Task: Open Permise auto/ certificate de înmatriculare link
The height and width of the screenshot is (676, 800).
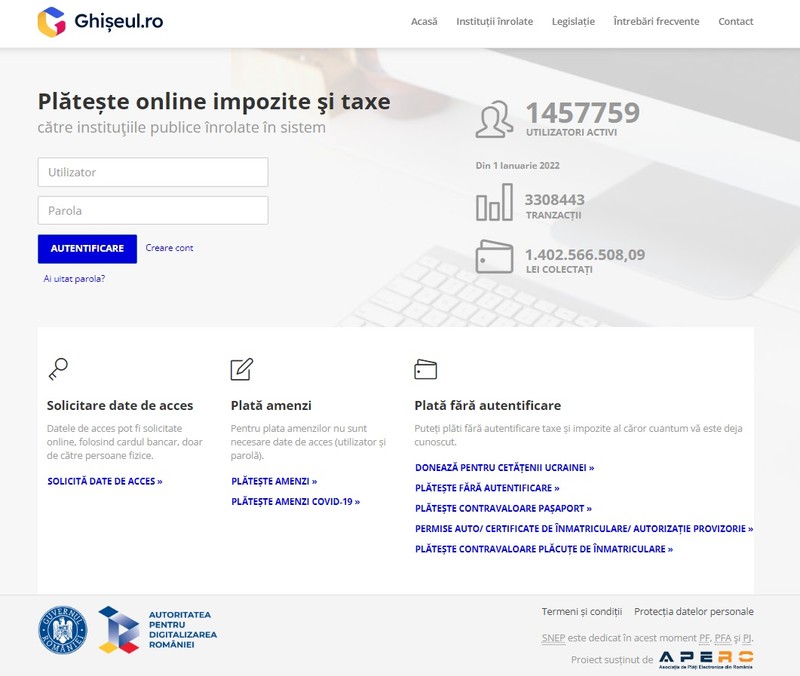Action: [584, 529]
